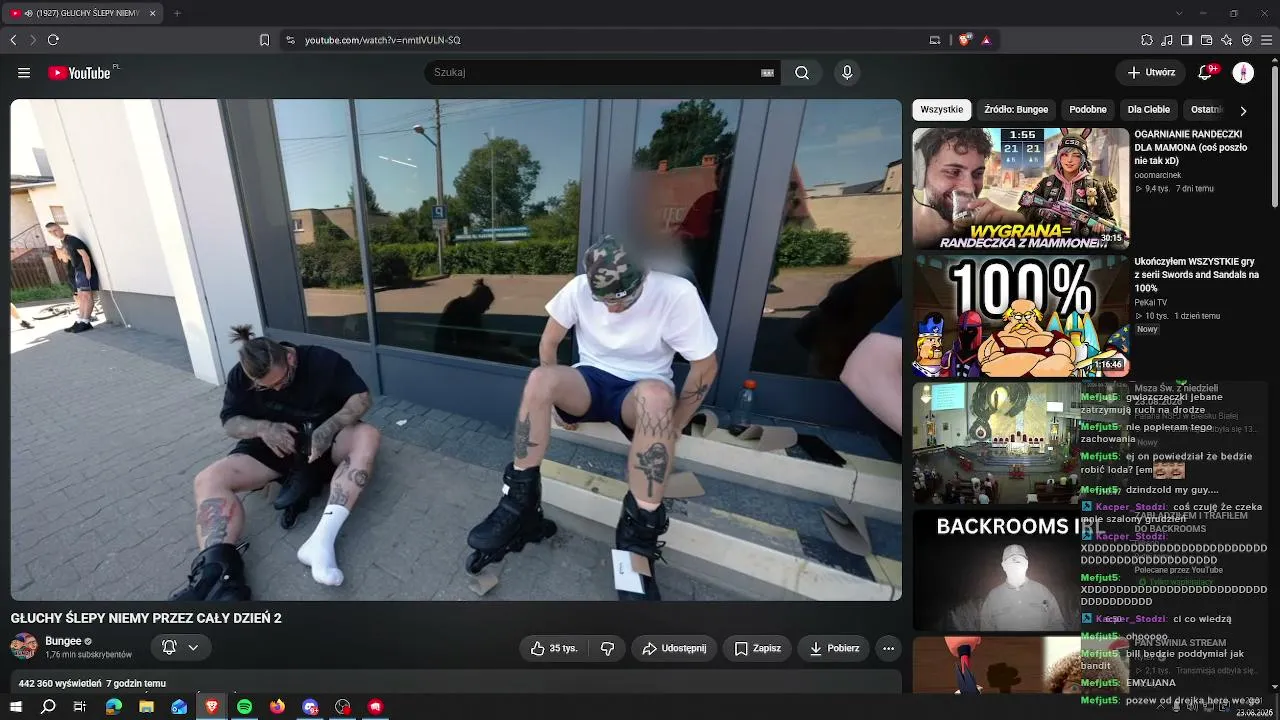Start voice search with microphone icon
Screen dimensions: 1280x720
[847, 73]
